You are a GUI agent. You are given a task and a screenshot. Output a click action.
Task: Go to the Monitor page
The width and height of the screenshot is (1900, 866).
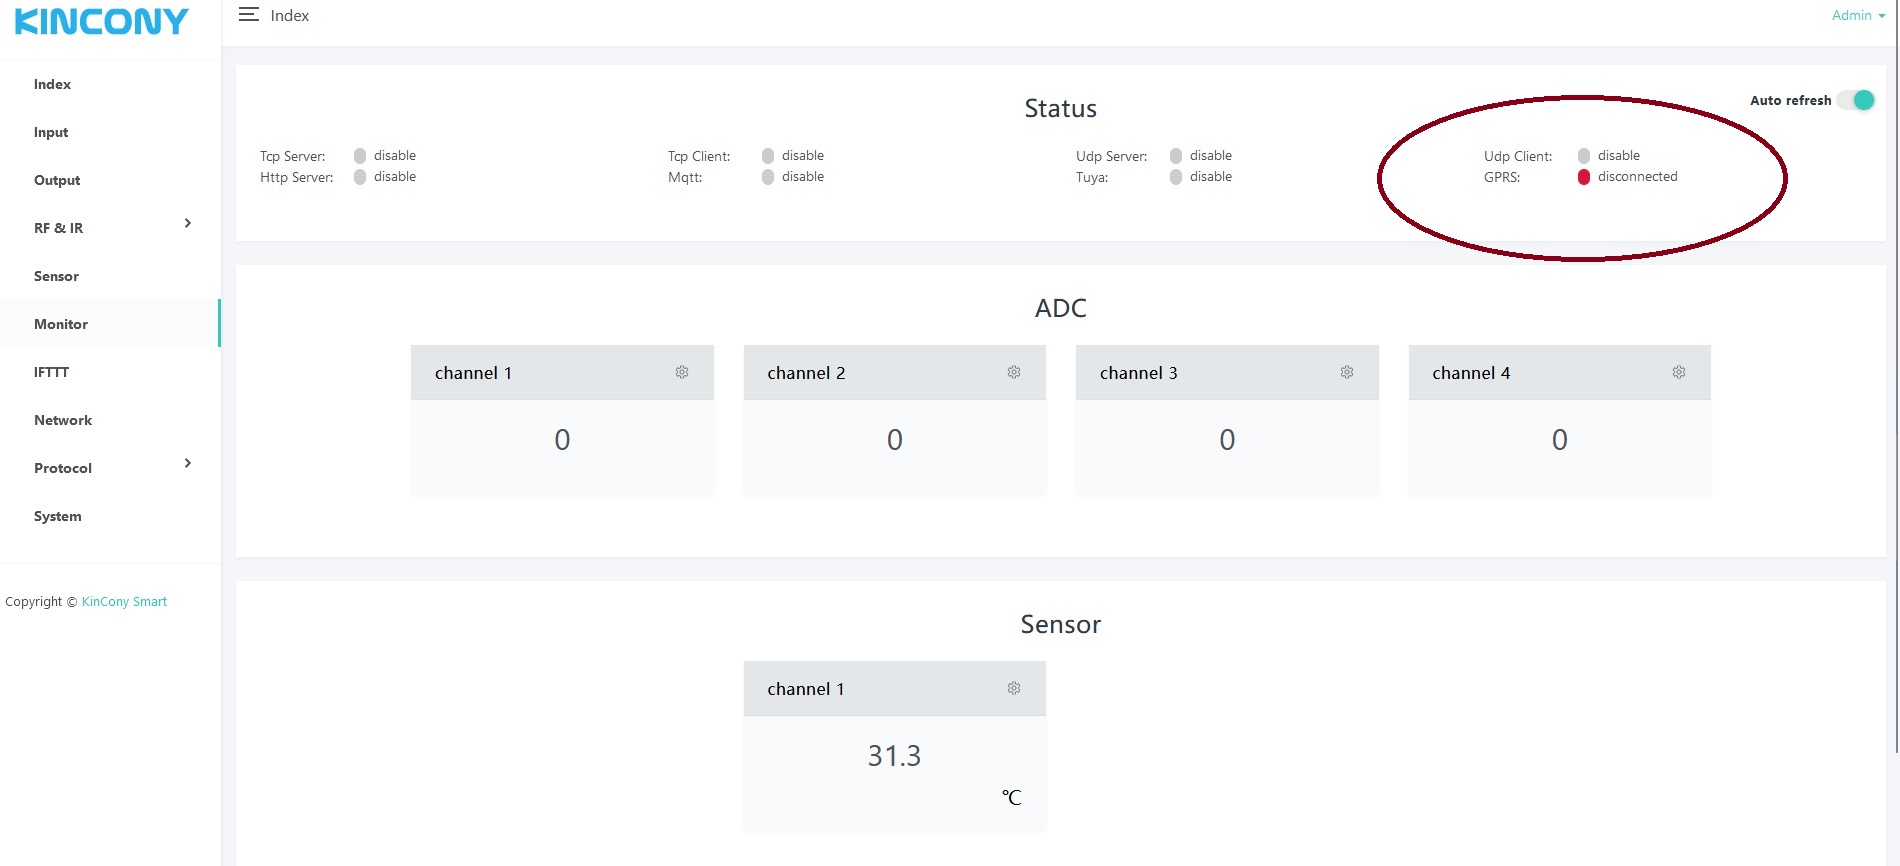(x=61, y=324)
